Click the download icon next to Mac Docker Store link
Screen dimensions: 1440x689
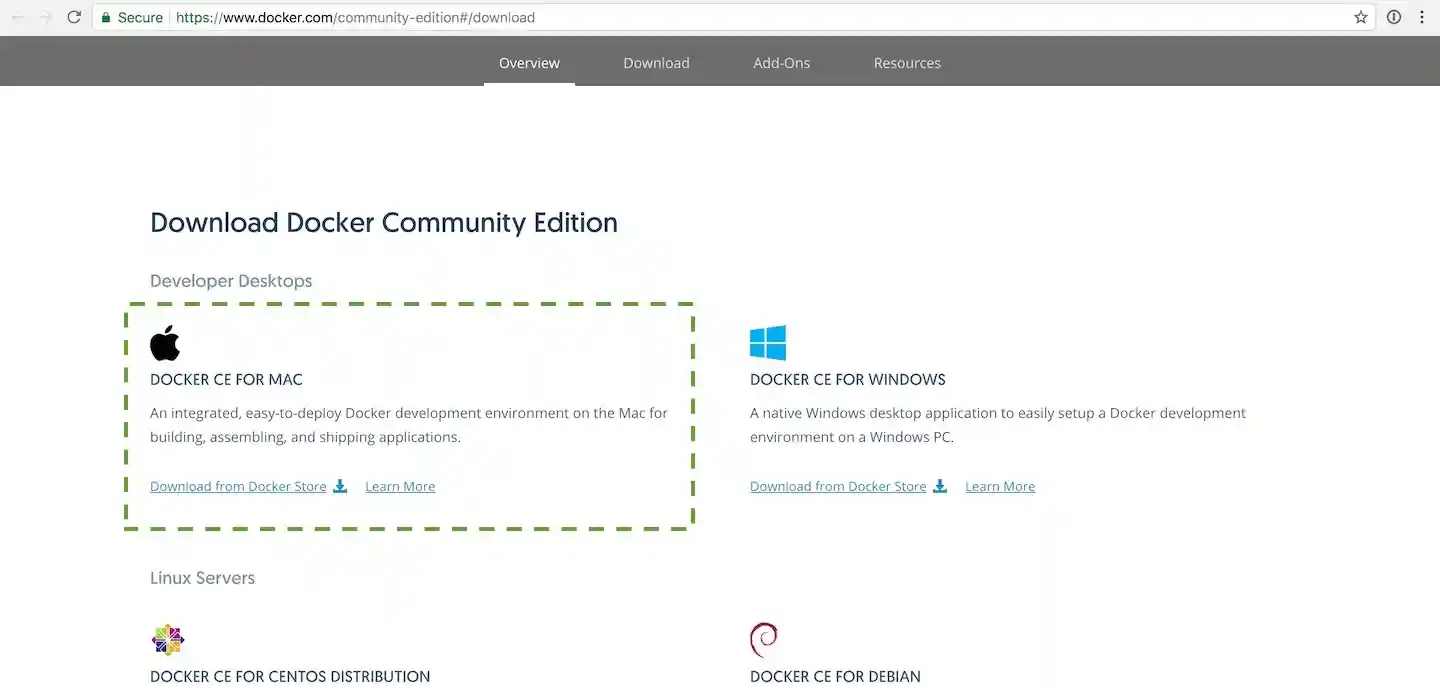340,485
